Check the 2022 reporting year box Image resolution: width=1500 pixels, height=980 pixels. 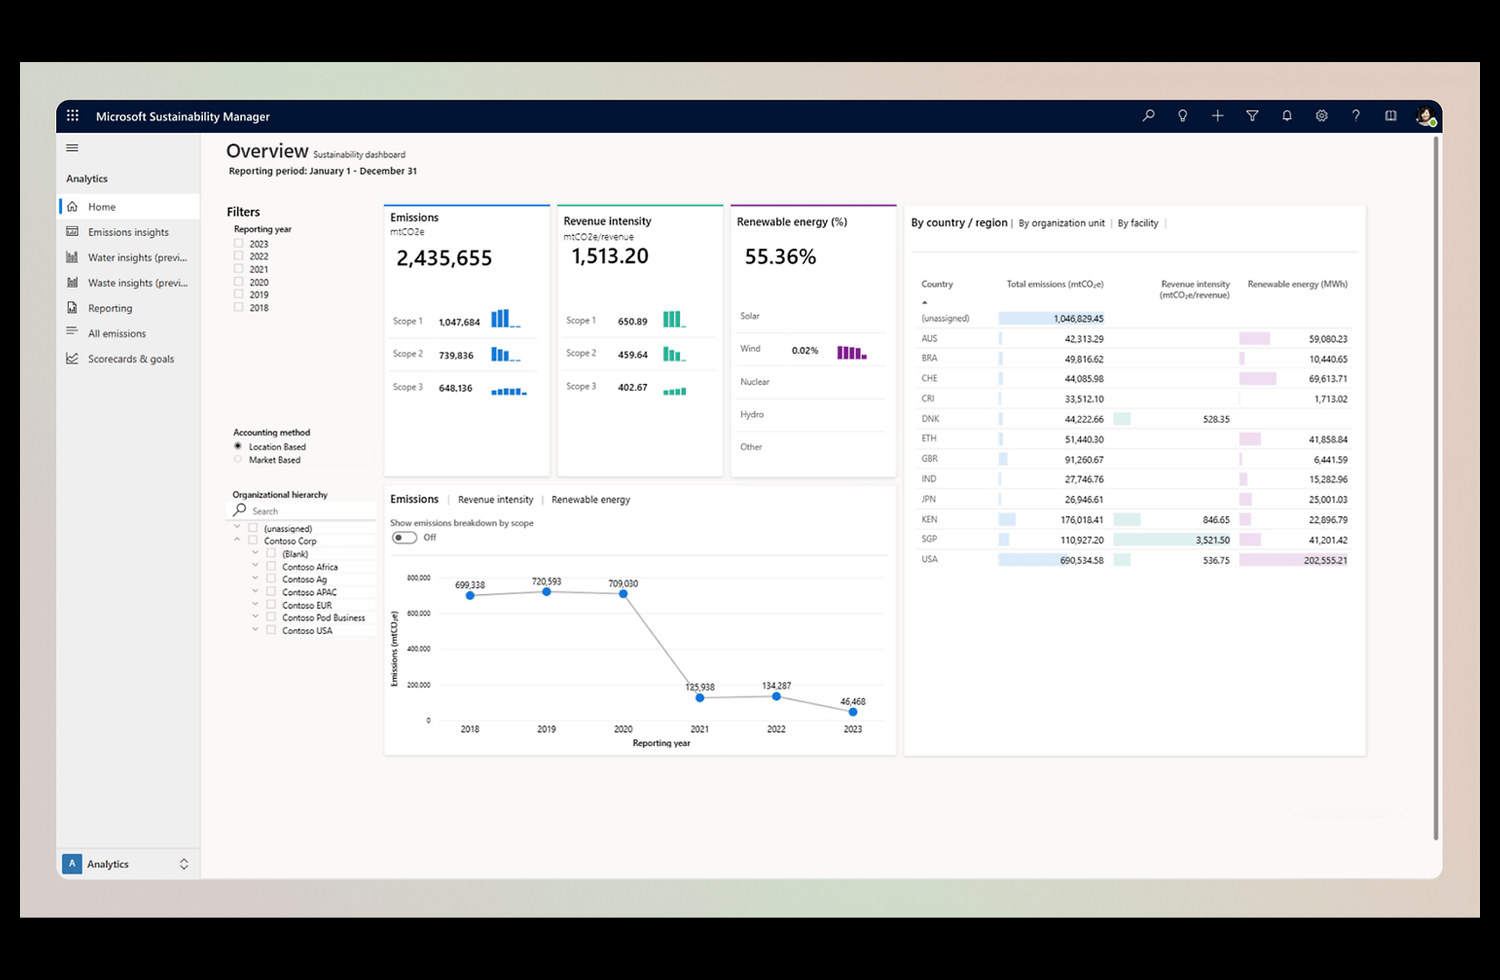point(239,256)
